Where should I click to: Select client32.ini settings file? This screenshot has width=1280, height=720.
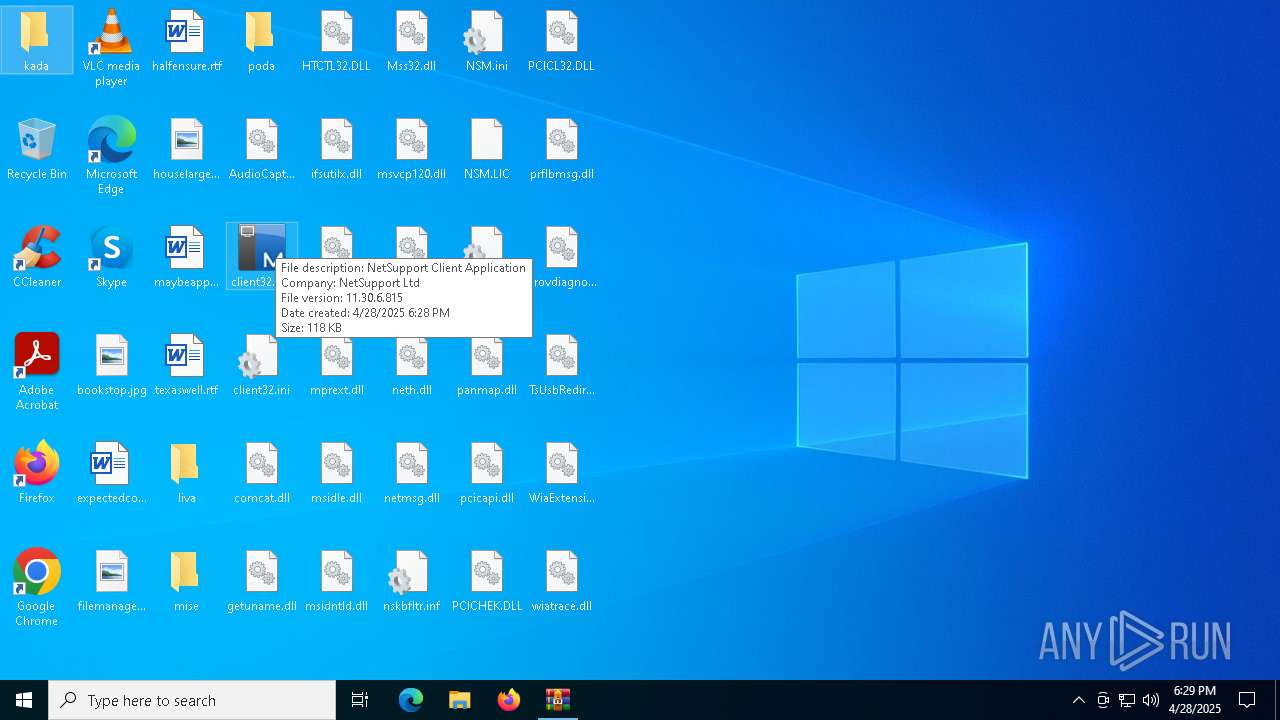(261, 364)
